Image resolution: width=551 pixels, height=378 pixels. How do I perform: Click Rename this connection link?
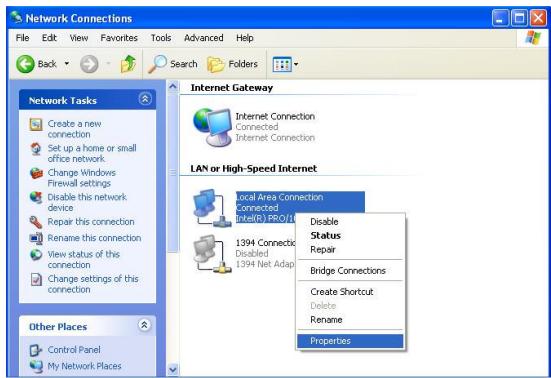click(x=94, y=238)
